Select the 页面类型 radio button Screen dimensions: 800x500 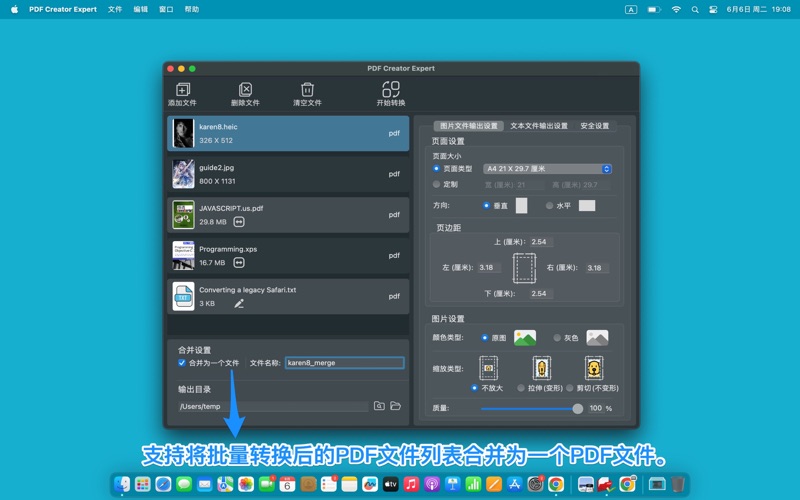pos(436,168)
